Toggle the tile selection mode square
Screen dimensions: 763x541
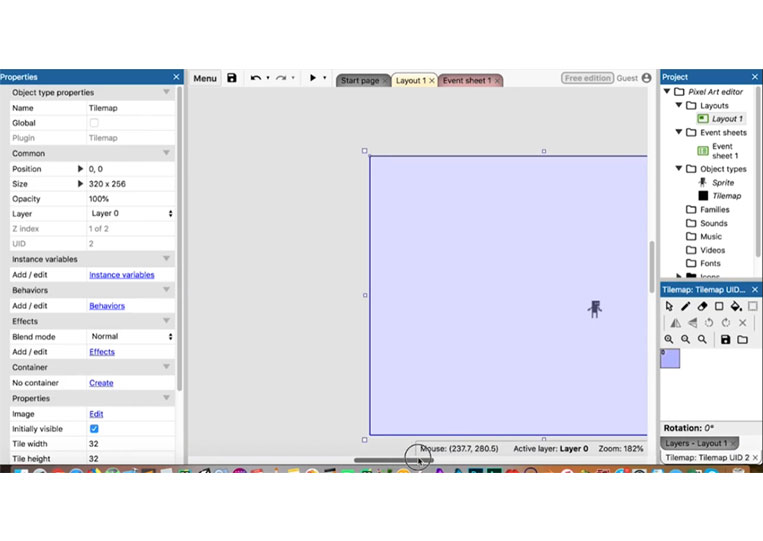[752, 306]
